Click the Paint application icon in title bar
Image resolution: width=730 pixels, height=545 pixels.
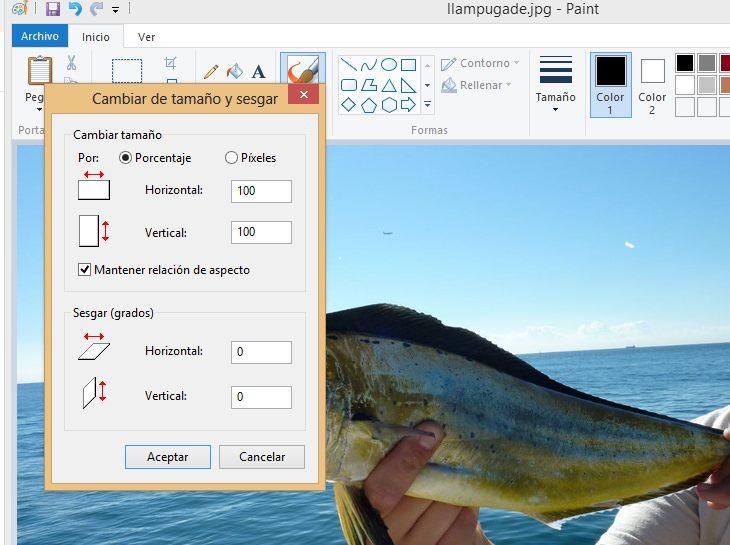tap(20, 8)
